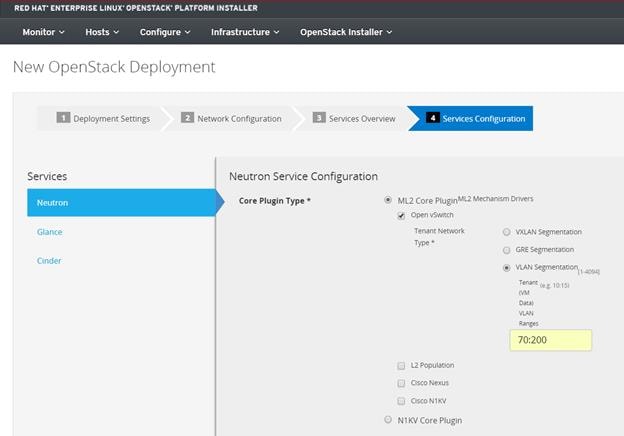Open the Infrastructure menu
Image resolution: width=624 pixels, height=436 pixels.
pos(245,32)
